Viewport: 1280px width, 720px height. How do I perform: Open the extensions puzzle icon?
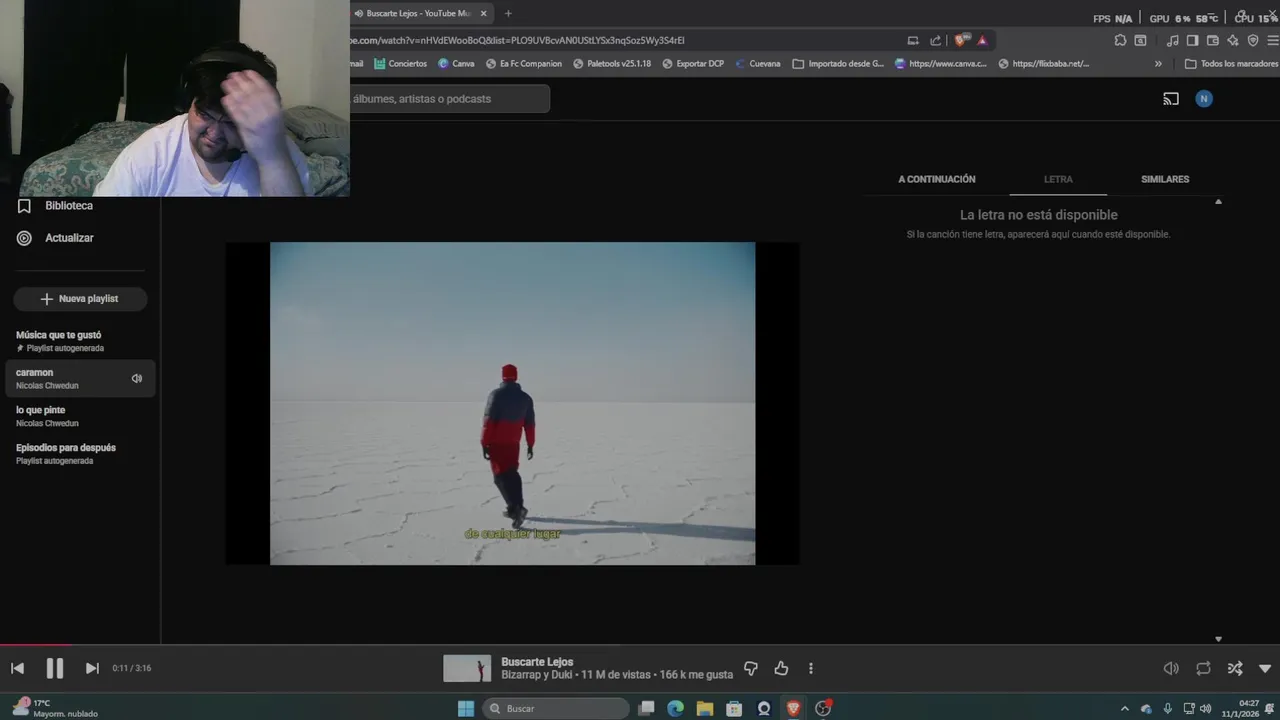pyautogui.click(x=1120, y=40)
